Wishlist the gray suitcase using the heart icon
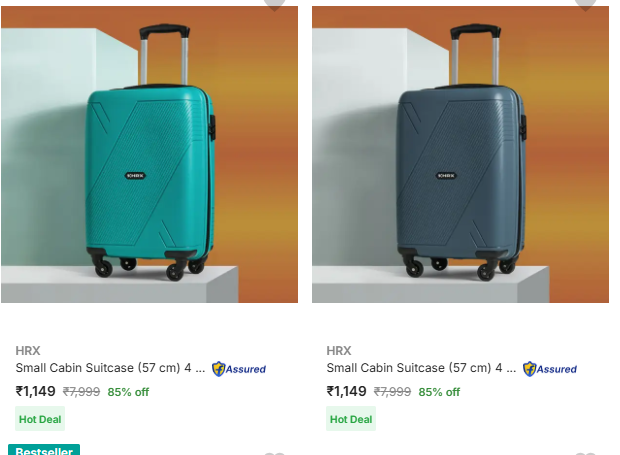 585,3
